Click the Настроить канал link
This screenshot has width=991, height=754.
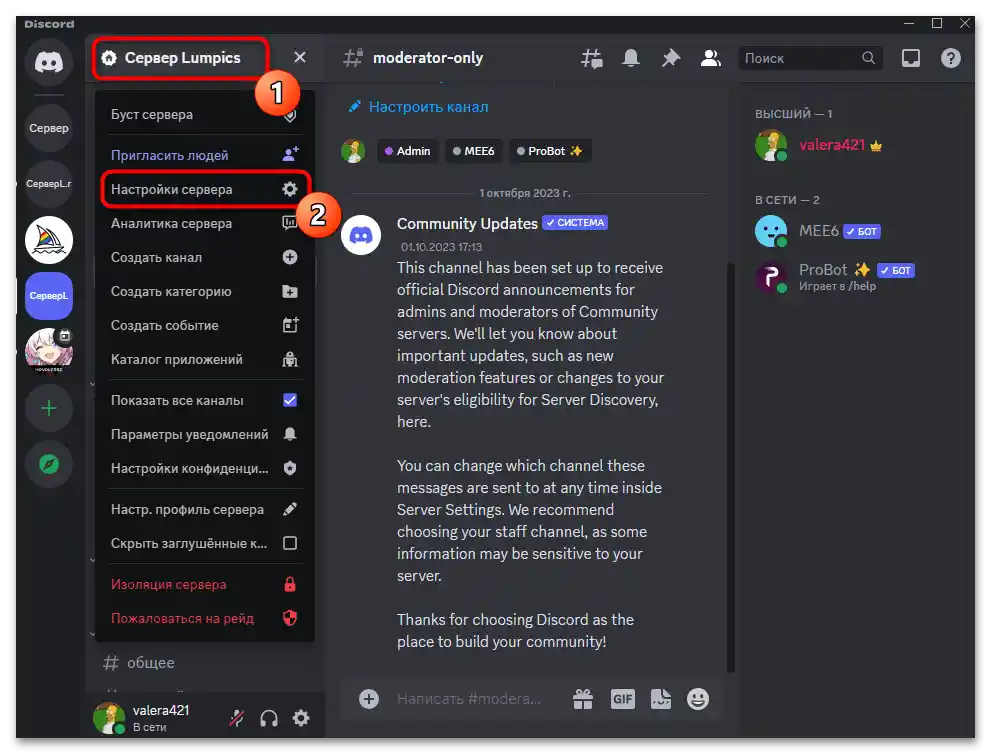coord(428,107)
